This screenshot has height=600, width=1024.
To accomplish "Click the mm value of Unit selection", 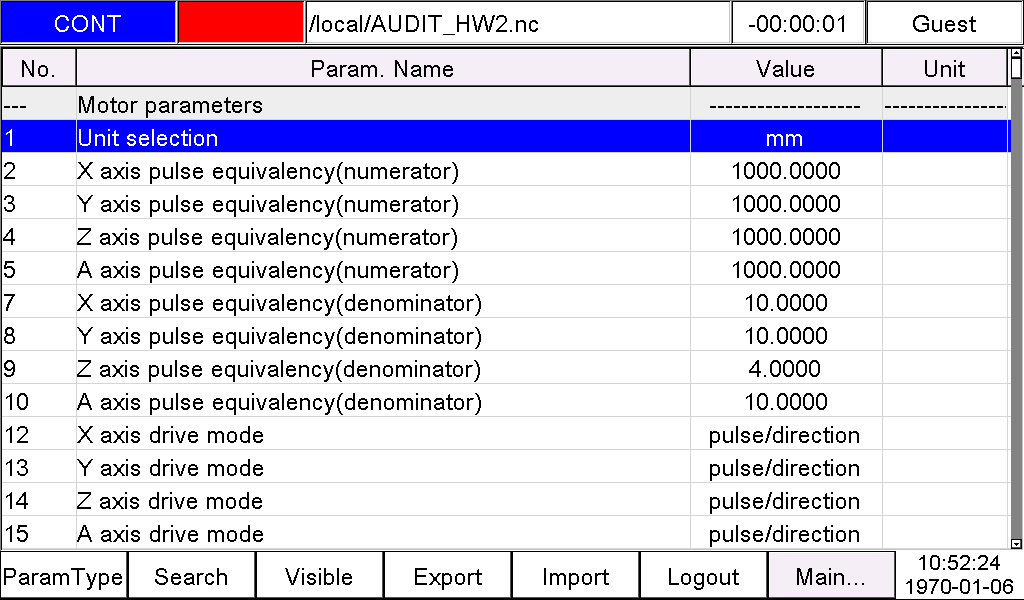I will [x=786, y=138].
